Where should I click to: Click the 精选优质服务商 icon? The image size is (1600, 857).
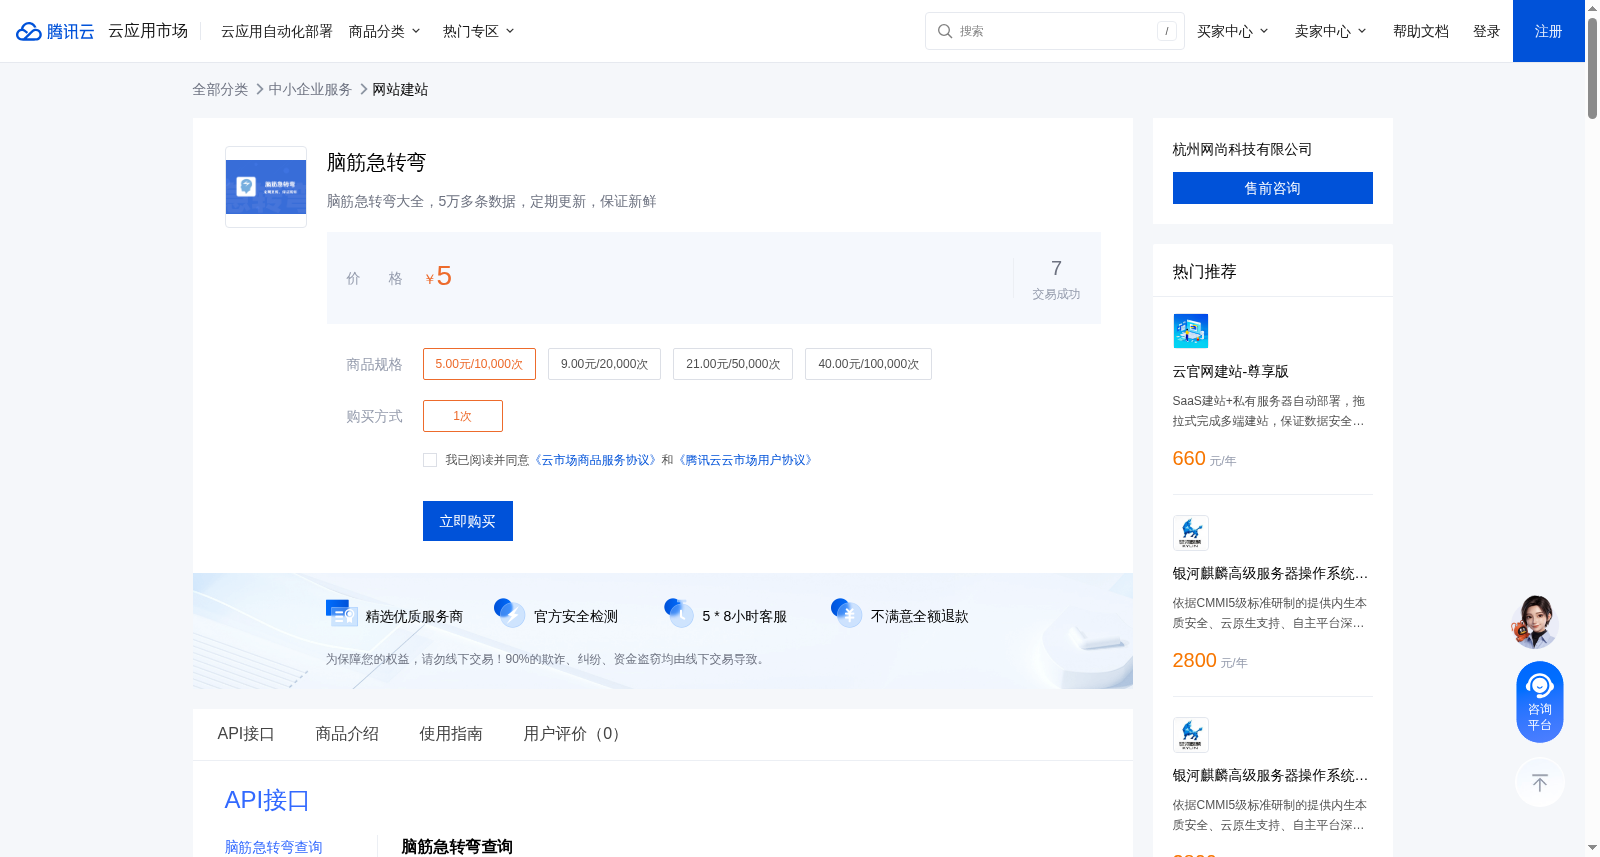click(342, 613)
